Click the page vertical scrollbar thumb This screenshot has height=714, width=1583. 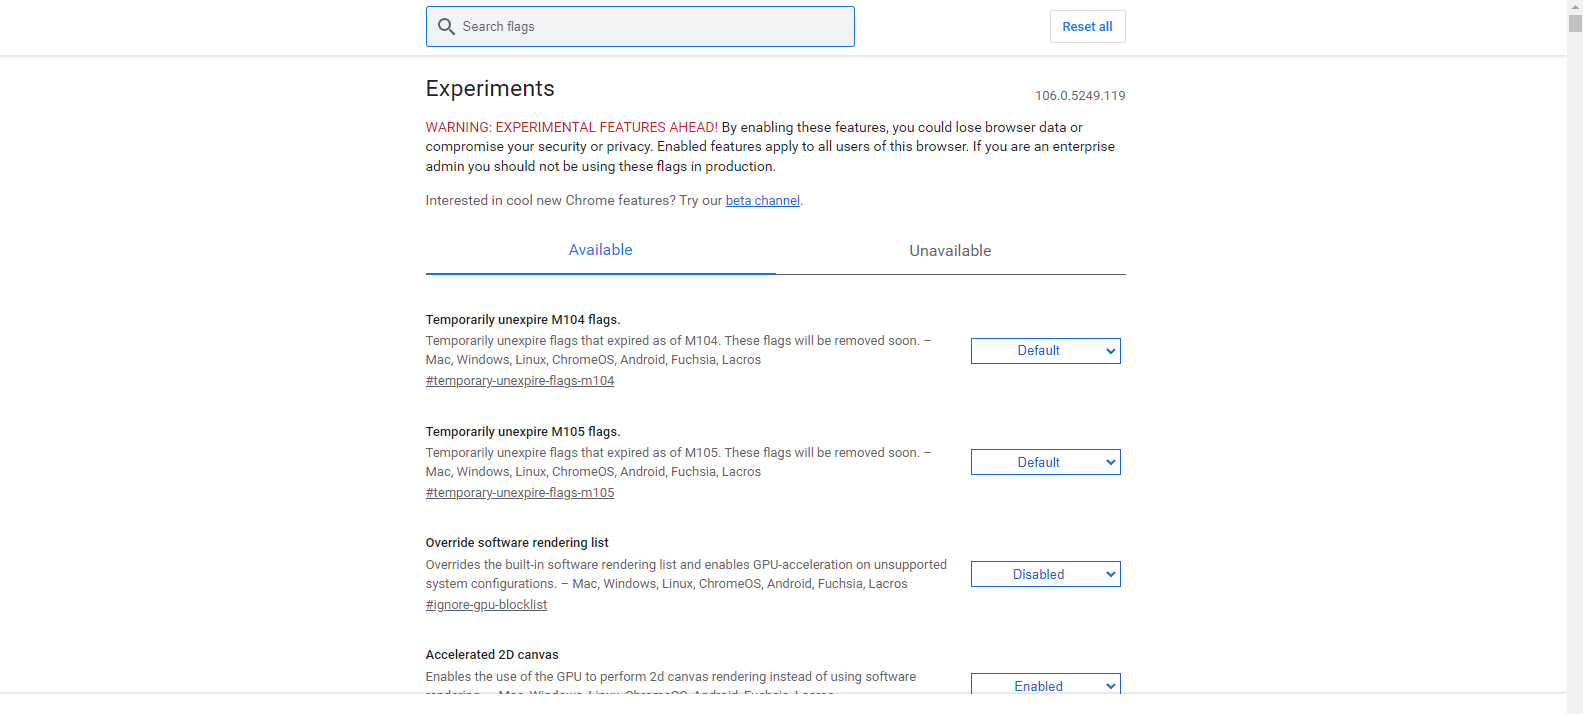(x=1575, y=22)
